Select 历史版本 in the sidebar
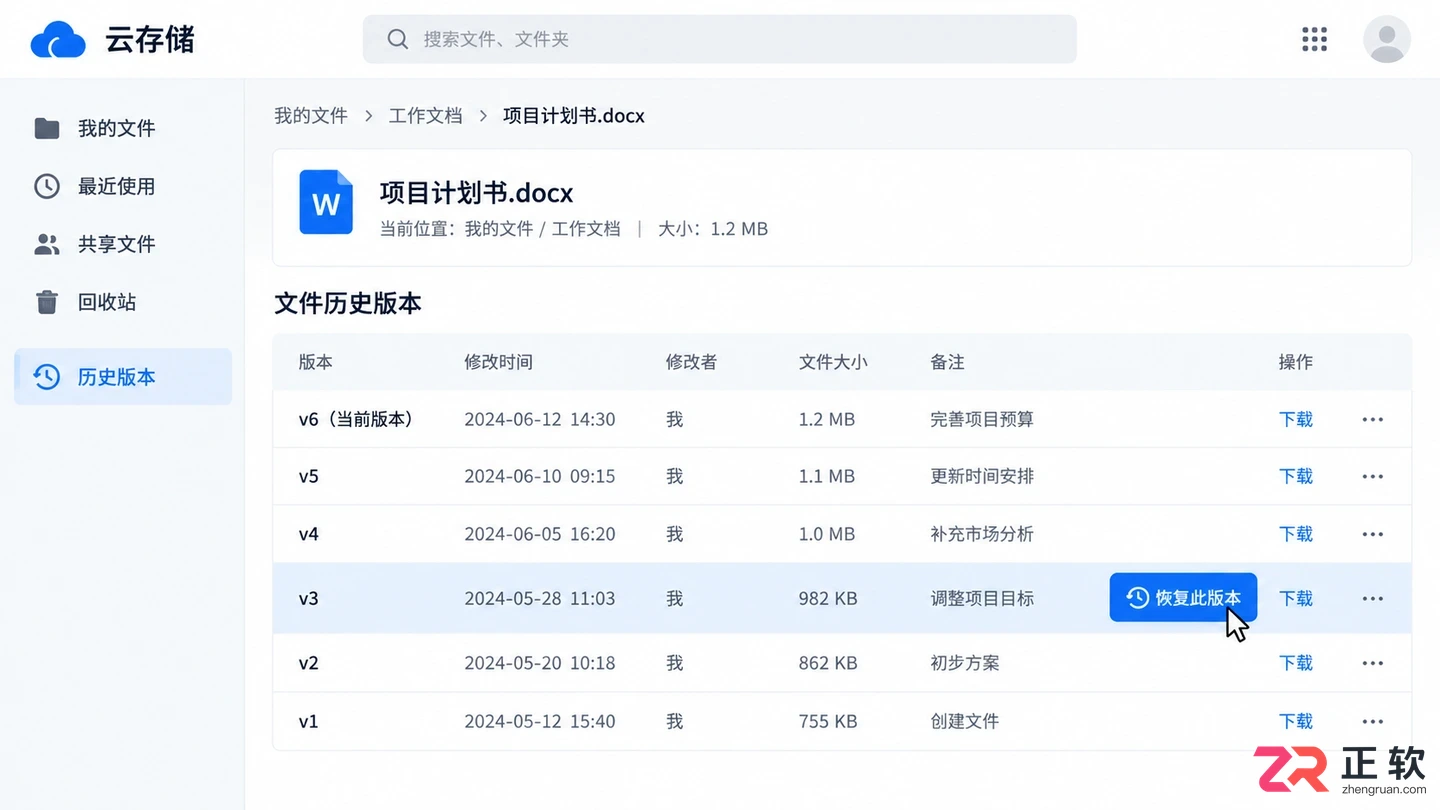1440x810 pixels. point(123,377)
